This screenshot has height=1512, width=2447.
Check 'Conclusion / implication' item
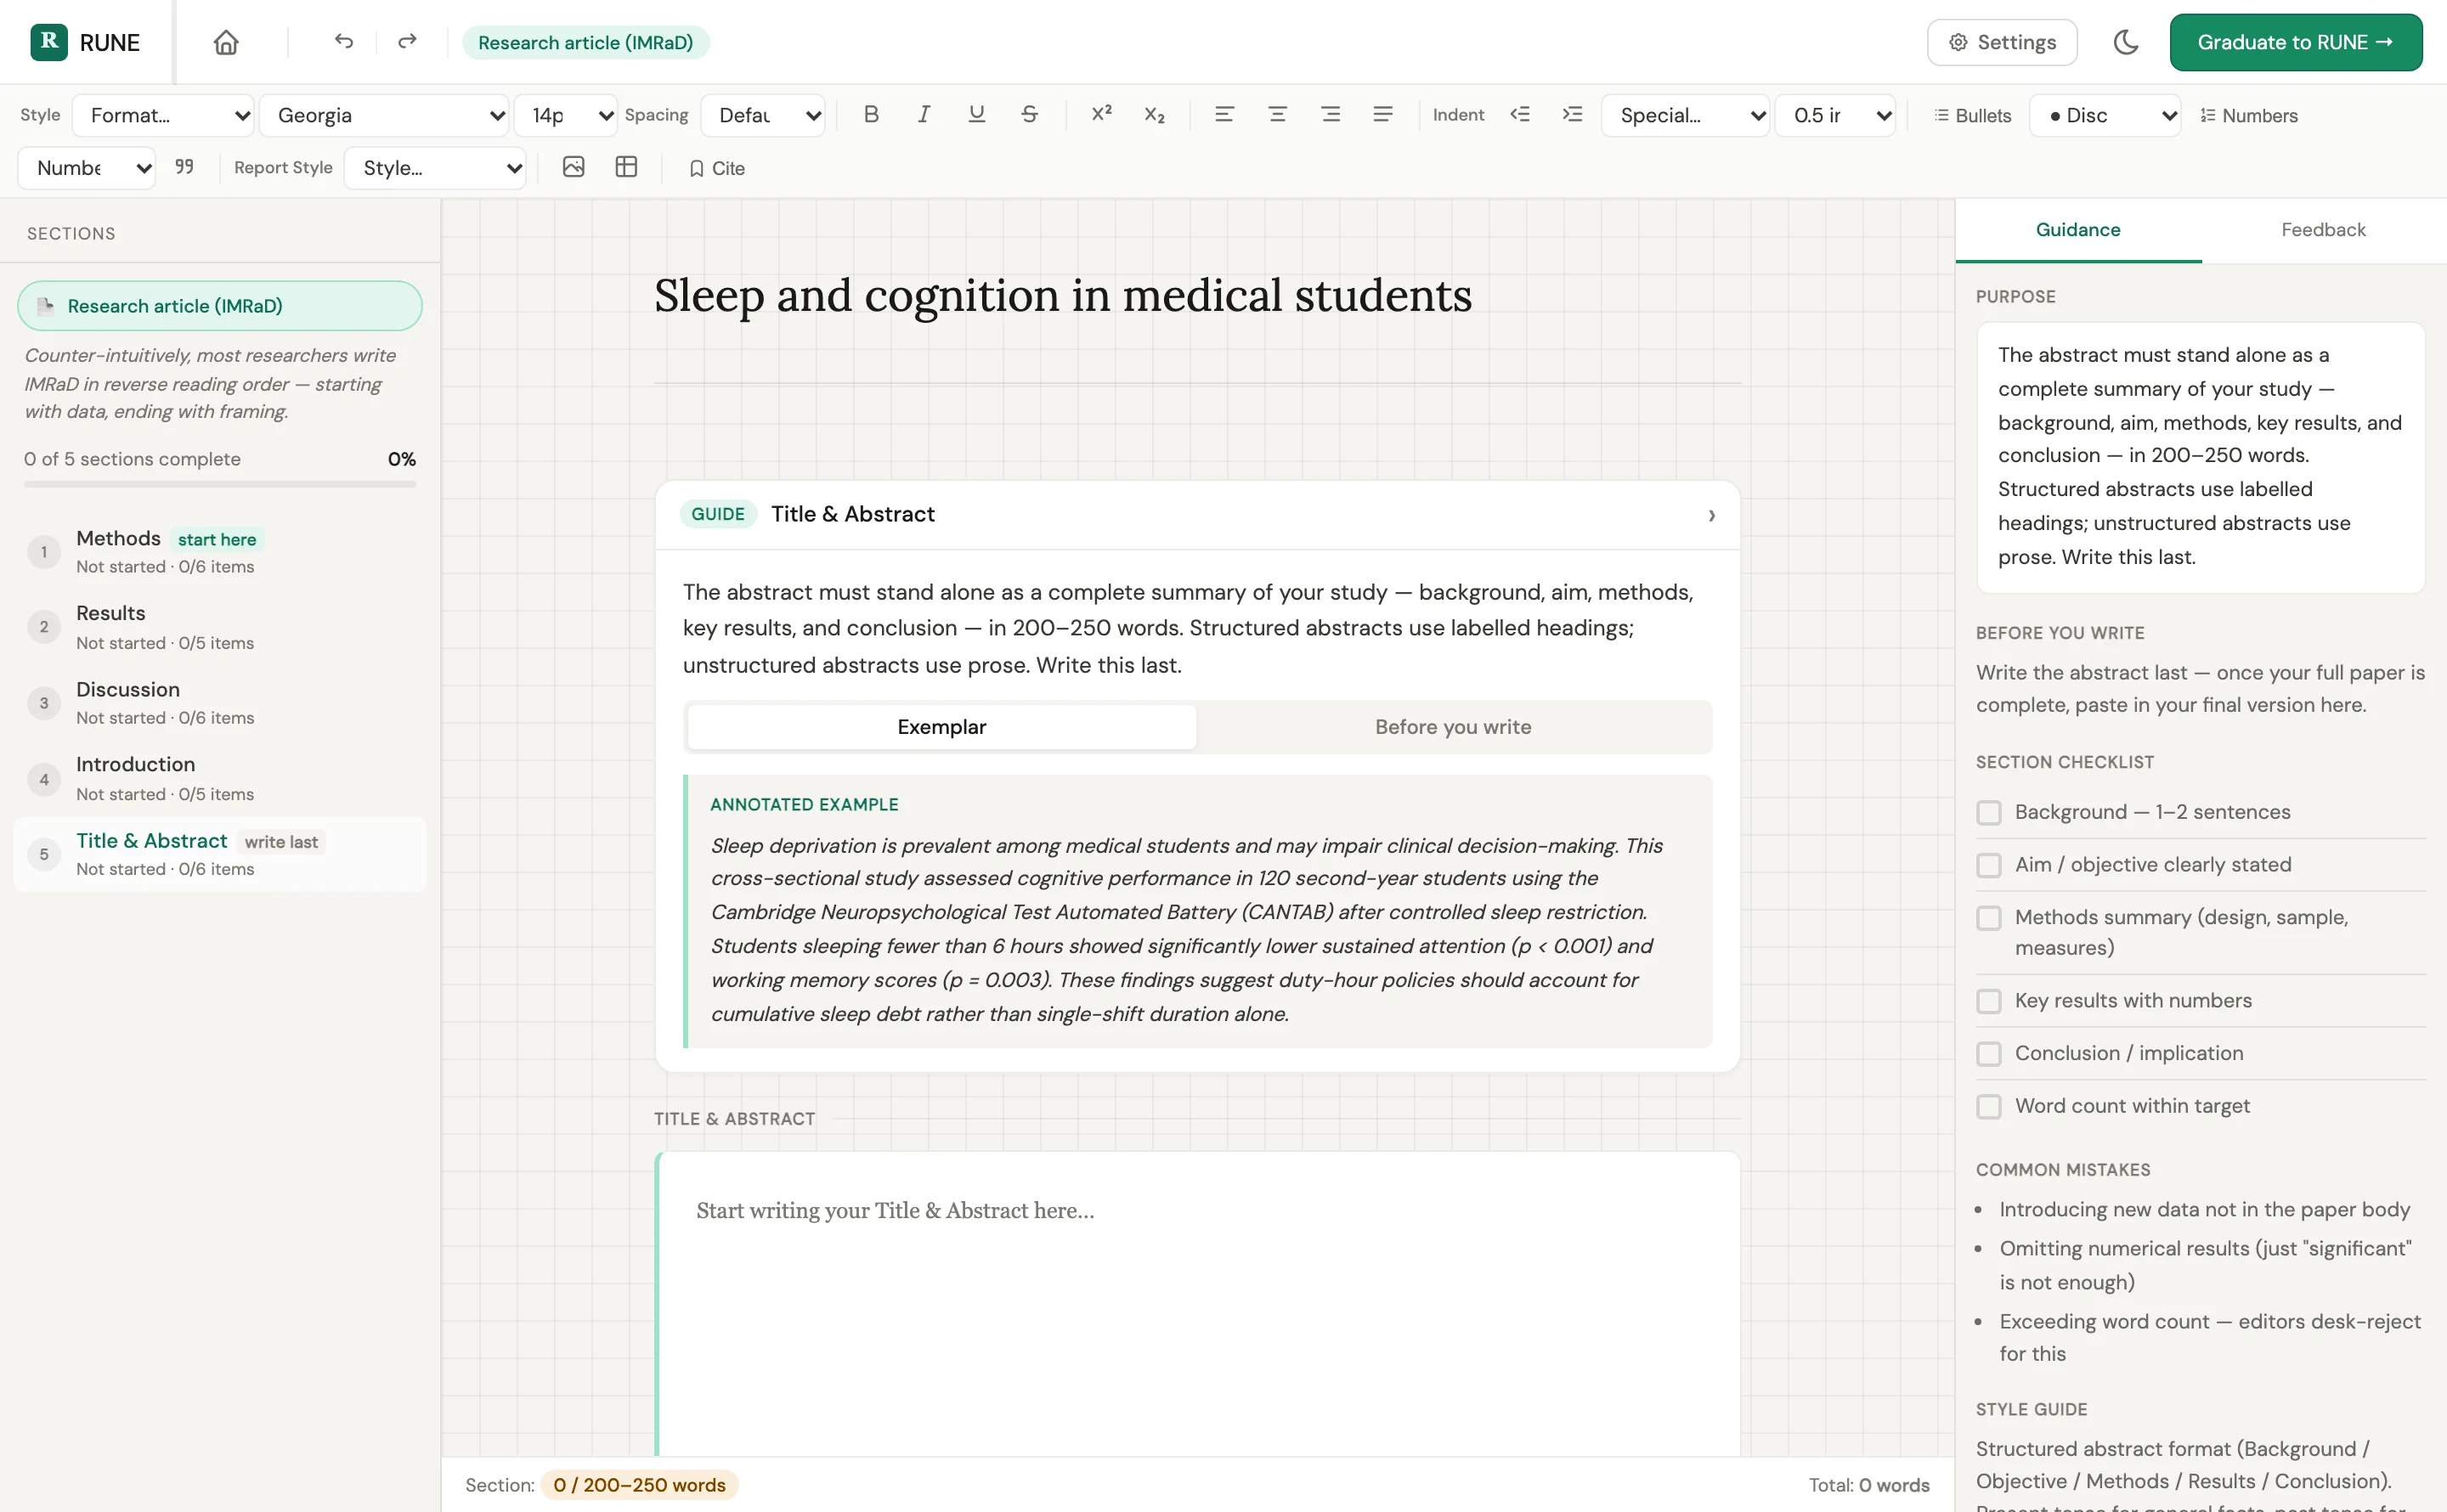tap(1989, 1054)
